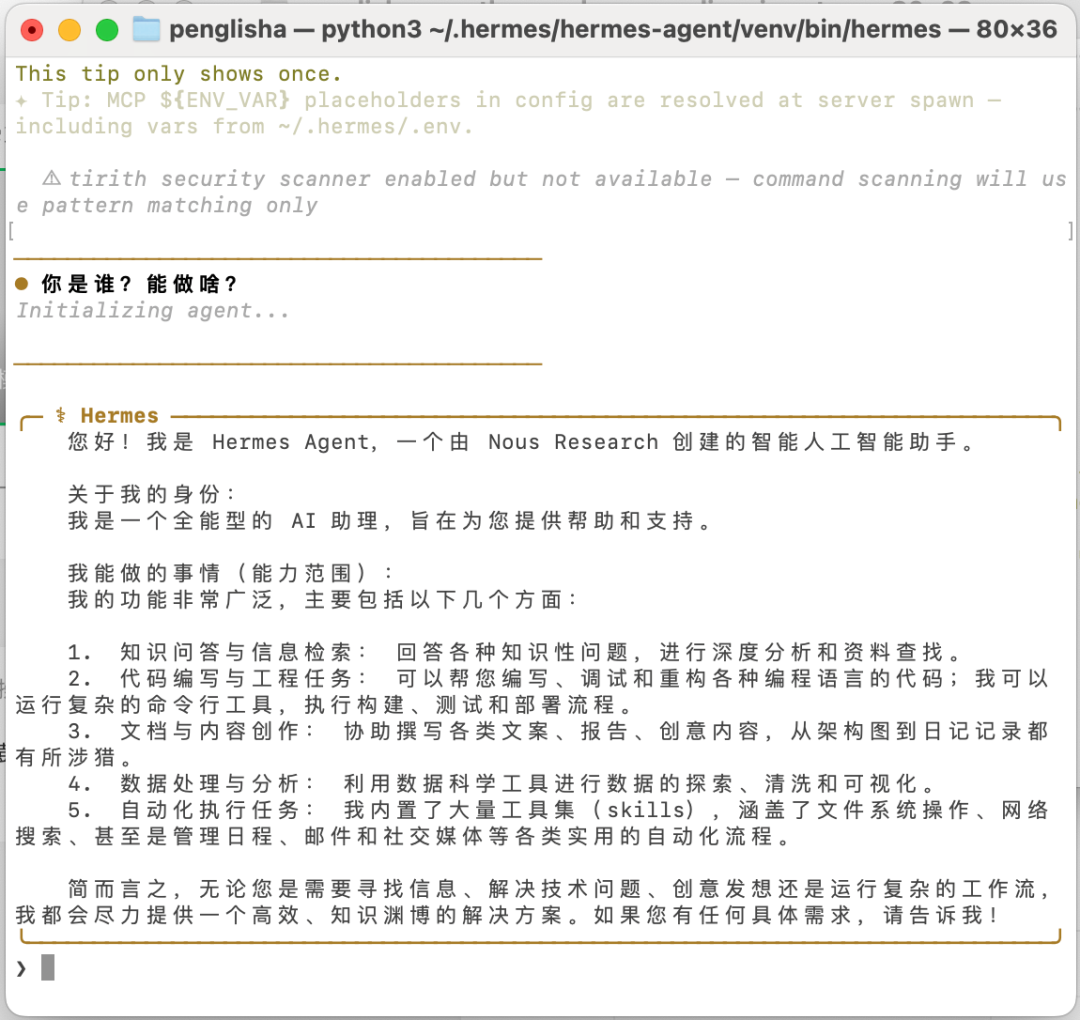Click the sparkle icon before "Tip: MCP"
This screenshot has height=1020, width=1080.
coord(22,101)
